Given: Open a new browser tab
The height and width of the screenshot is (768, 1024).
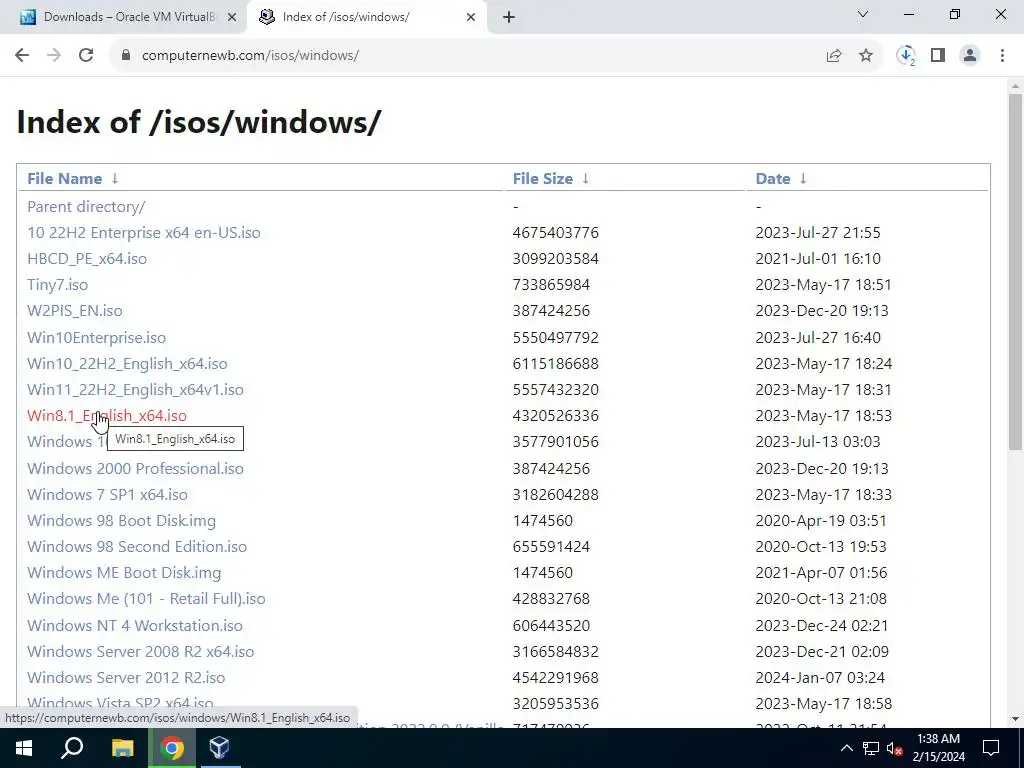Looking at the screenshot, I should click(x=509, y=18).
